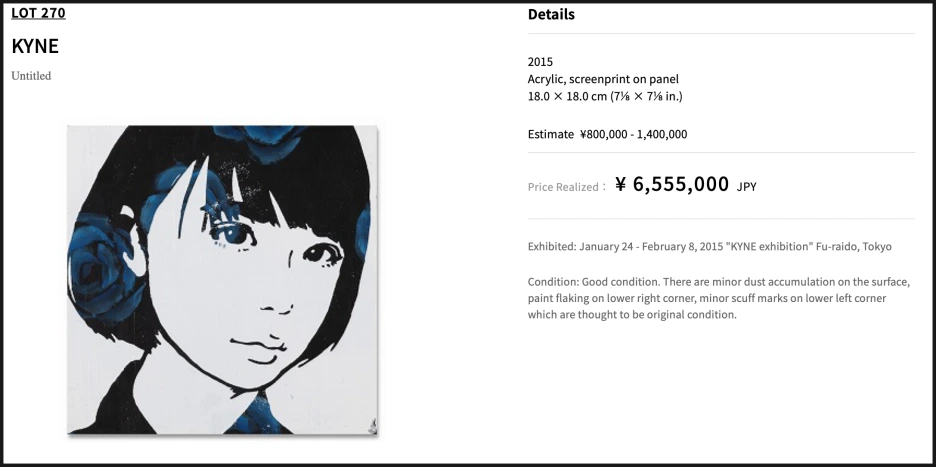Select the Untitled artwork title
The image size is (936, 467).
(x=31, y=76)
